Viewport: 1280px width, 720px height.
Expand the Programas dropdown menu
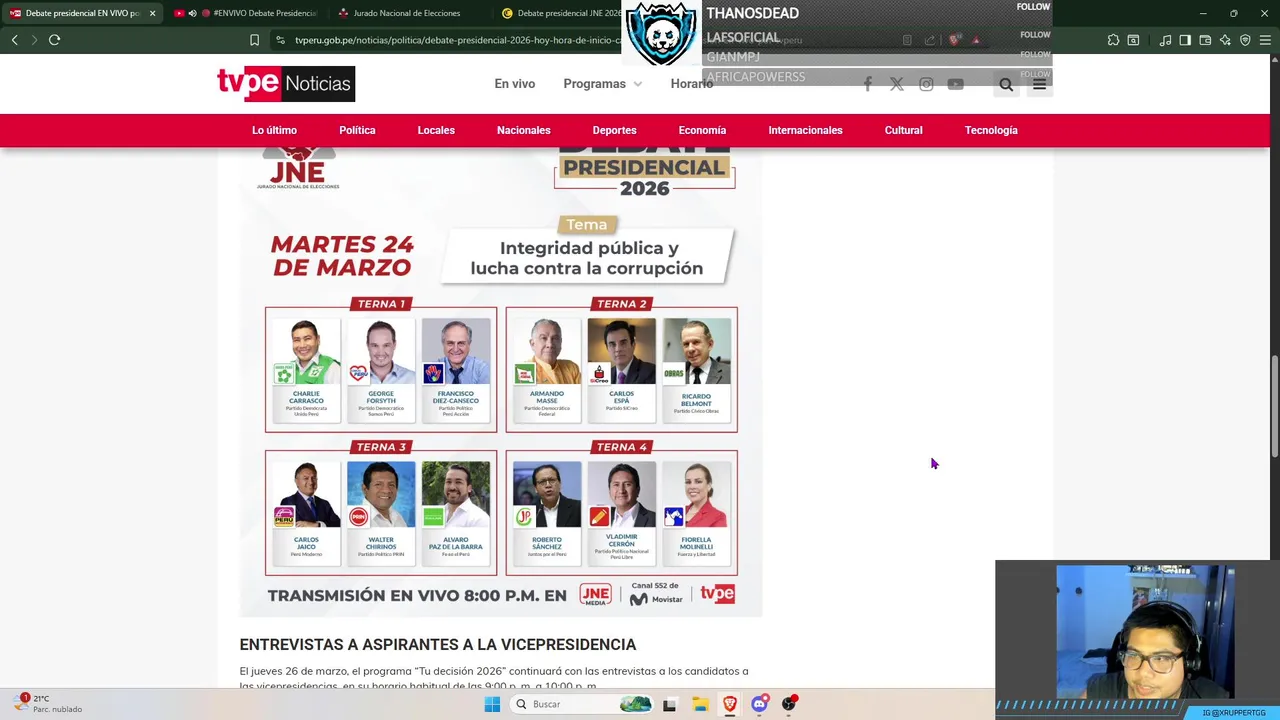pos(602,84)
